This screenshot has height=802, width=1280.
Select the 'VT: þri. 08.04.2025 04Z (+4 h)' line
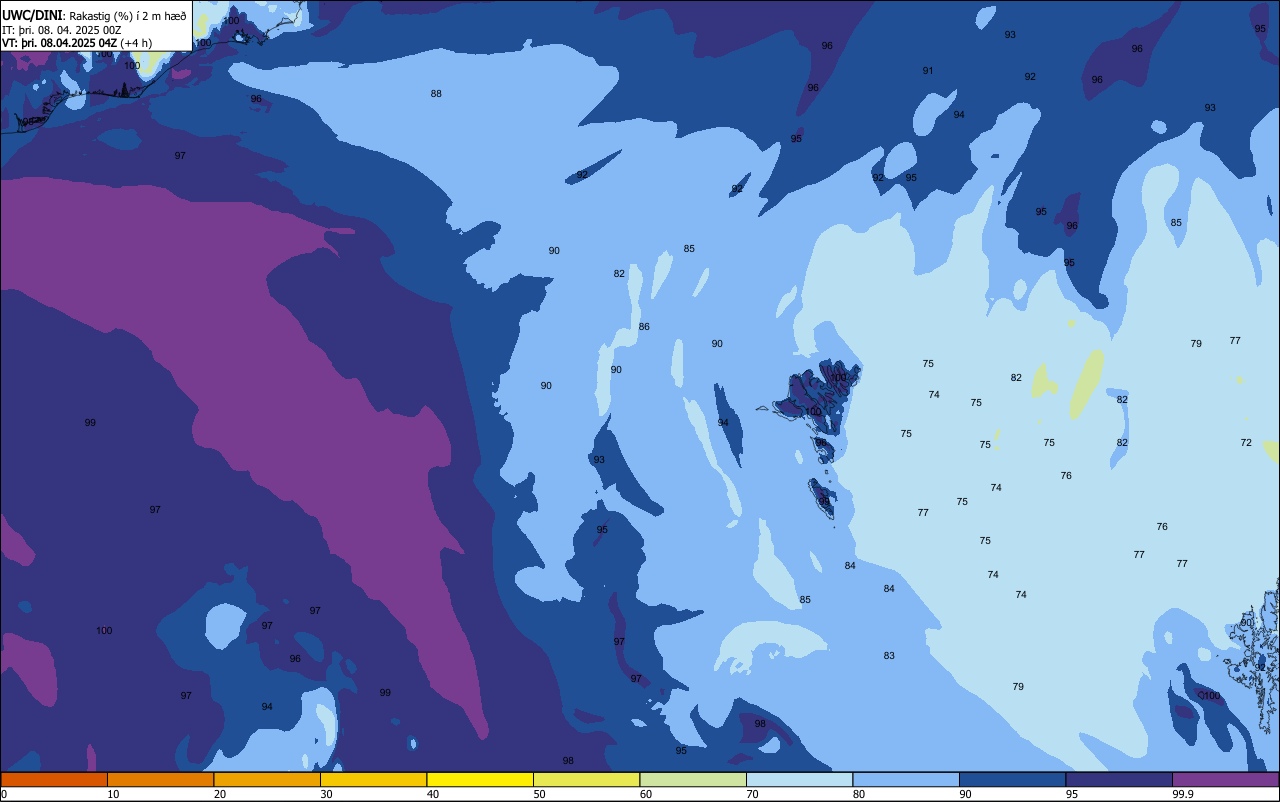click(77, 43)
